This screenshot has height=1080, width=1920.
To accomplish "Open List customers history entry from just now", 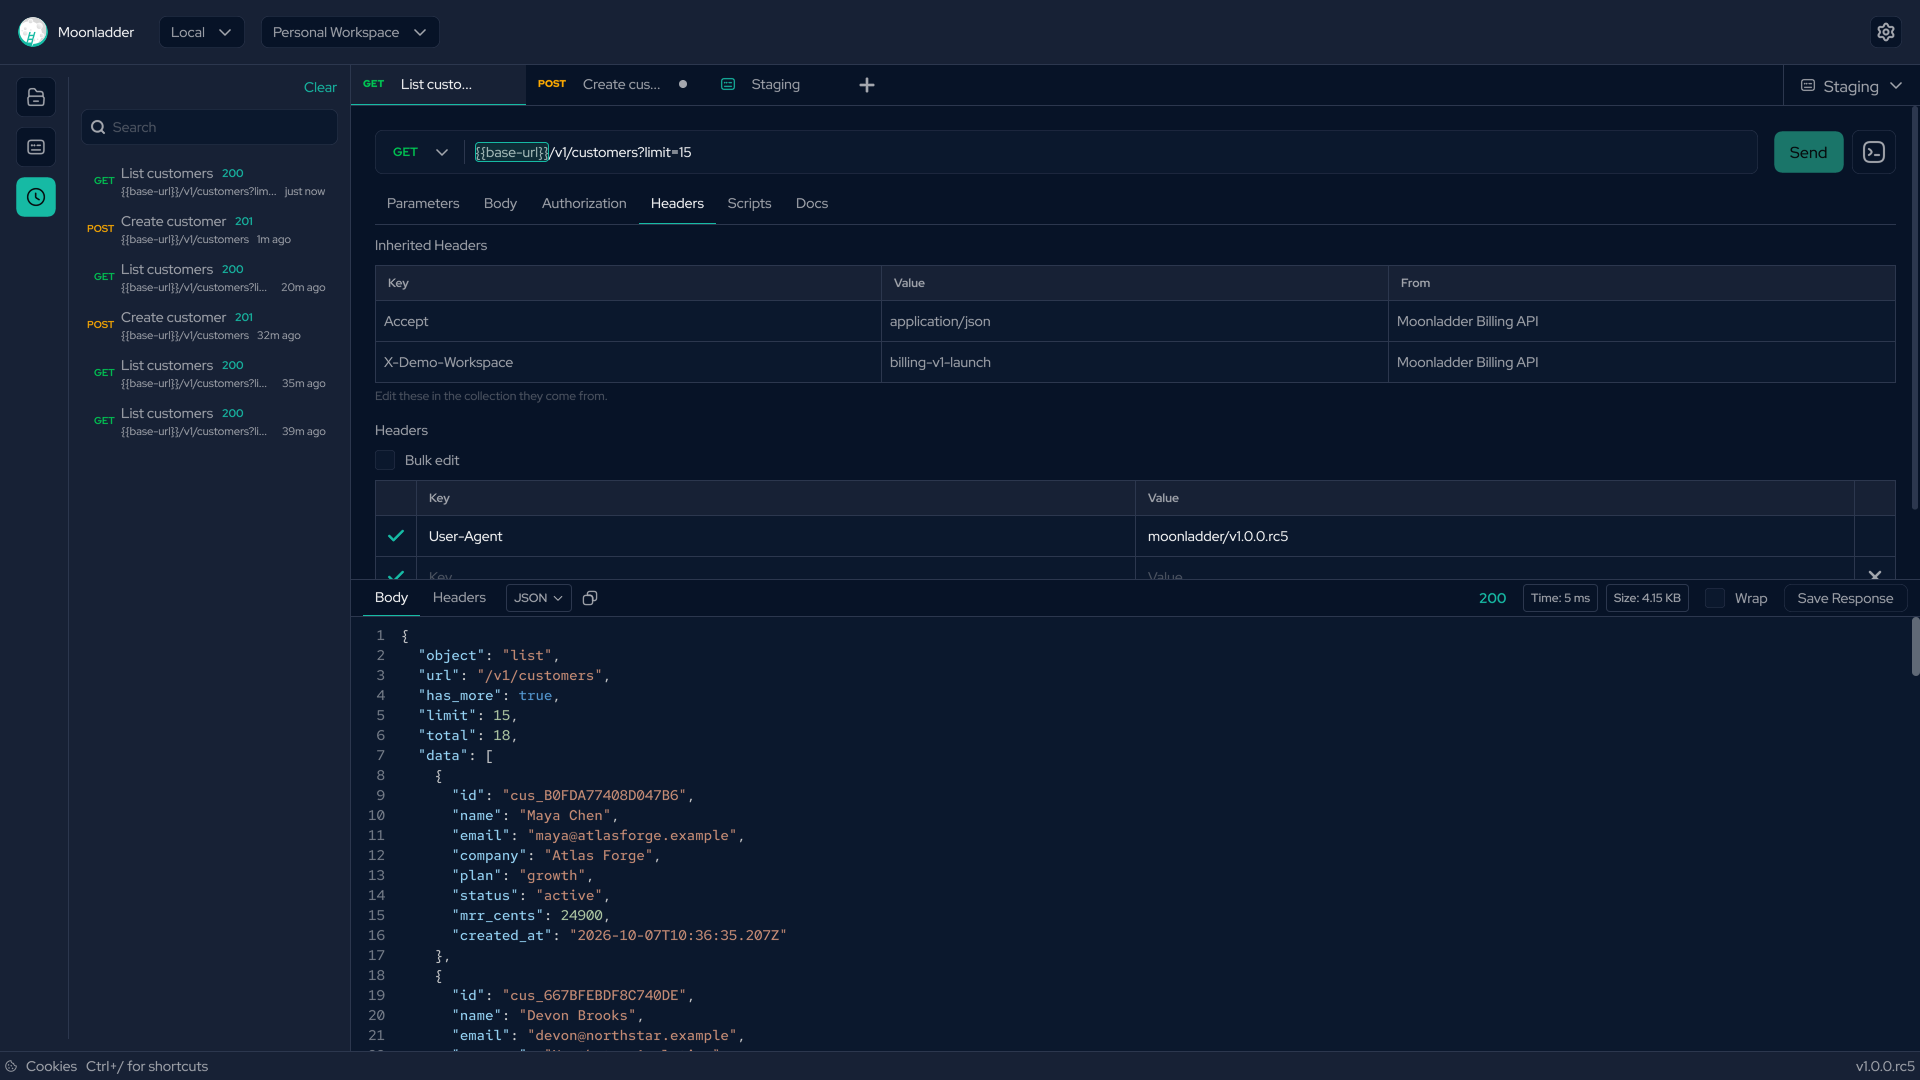I will pyautogui.click(x=209, y=181).
